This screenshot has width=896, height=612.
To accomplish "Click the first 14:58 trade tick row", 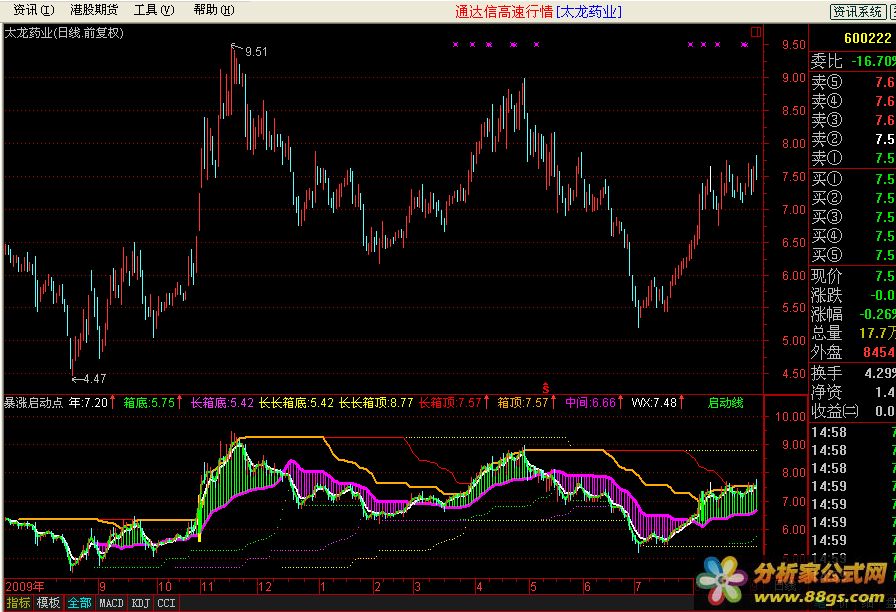I will pos(853,433).
